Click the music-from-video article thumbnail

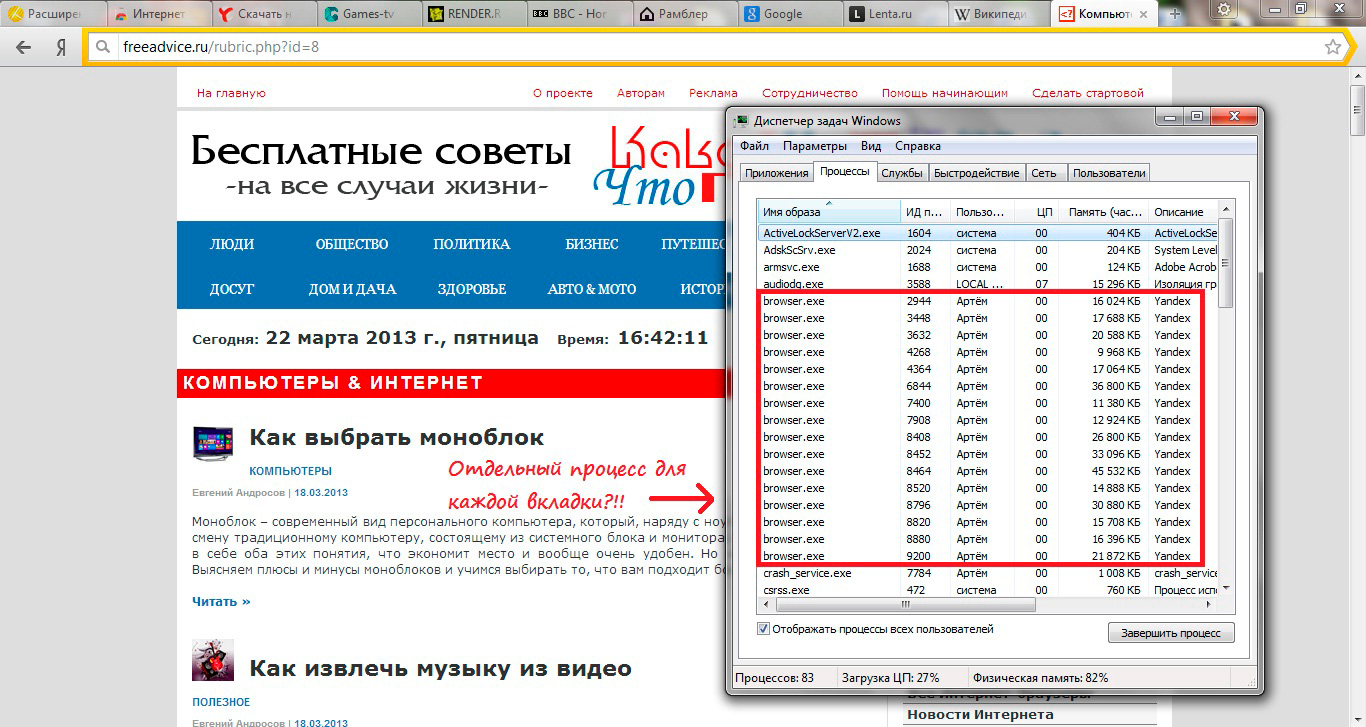(213, 660)
